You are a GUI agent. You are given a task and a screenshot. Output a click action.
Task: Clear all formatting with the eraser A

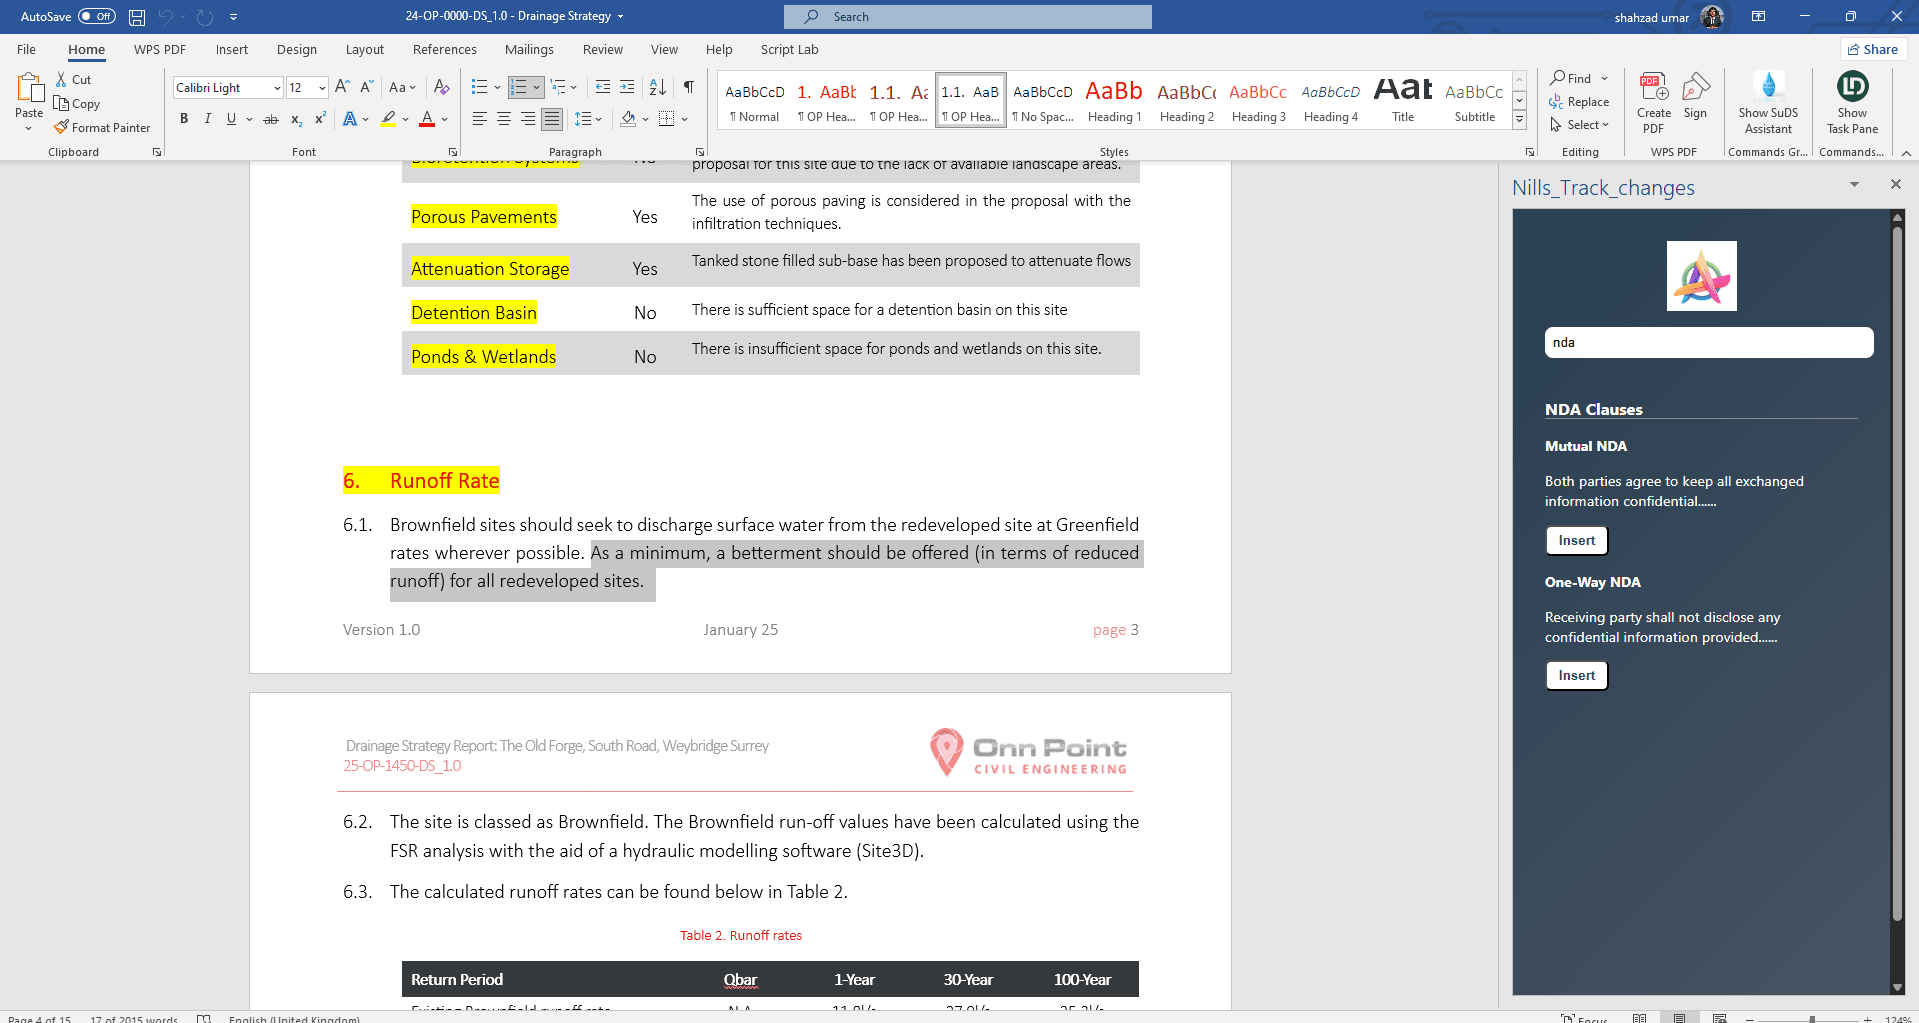tap(441, 87)
